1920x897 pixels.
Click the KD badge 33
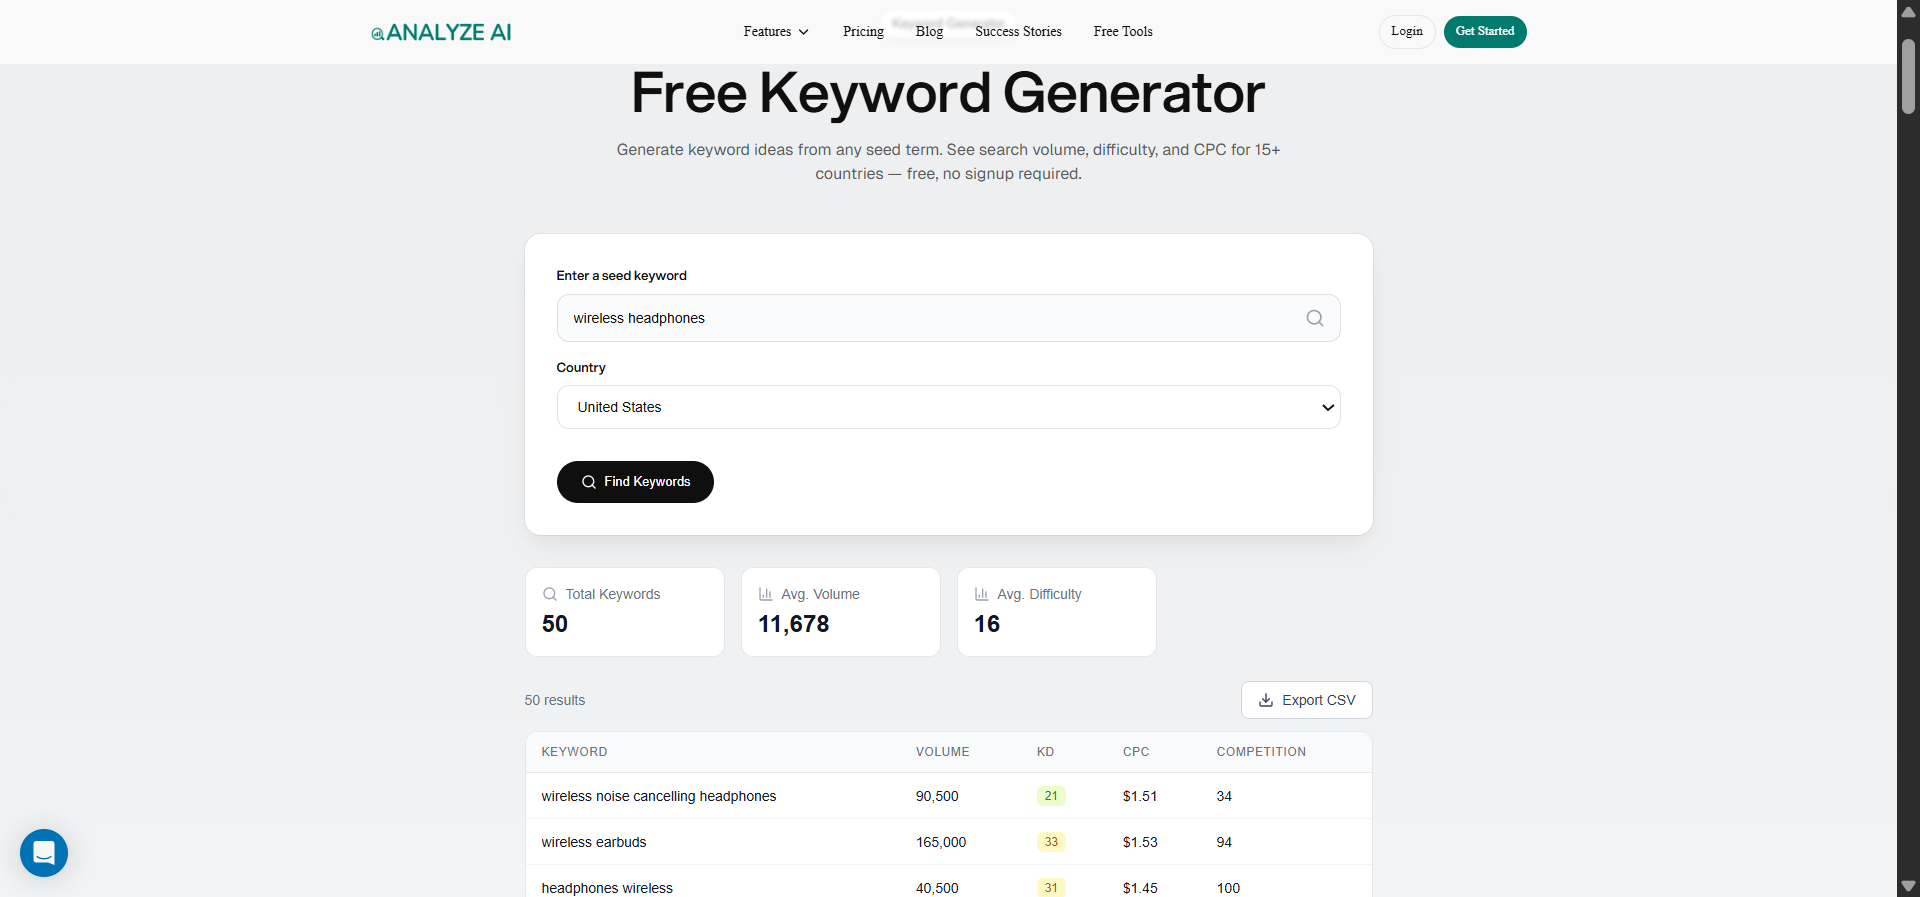click(x=1051, y=842)
